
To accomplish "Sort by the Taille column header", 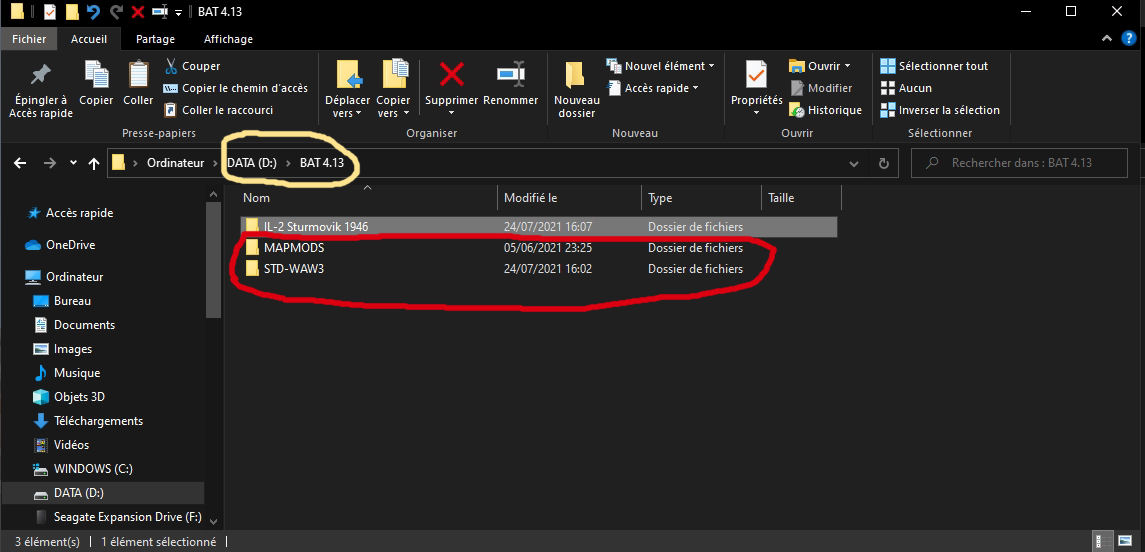I will coord(801,198).
